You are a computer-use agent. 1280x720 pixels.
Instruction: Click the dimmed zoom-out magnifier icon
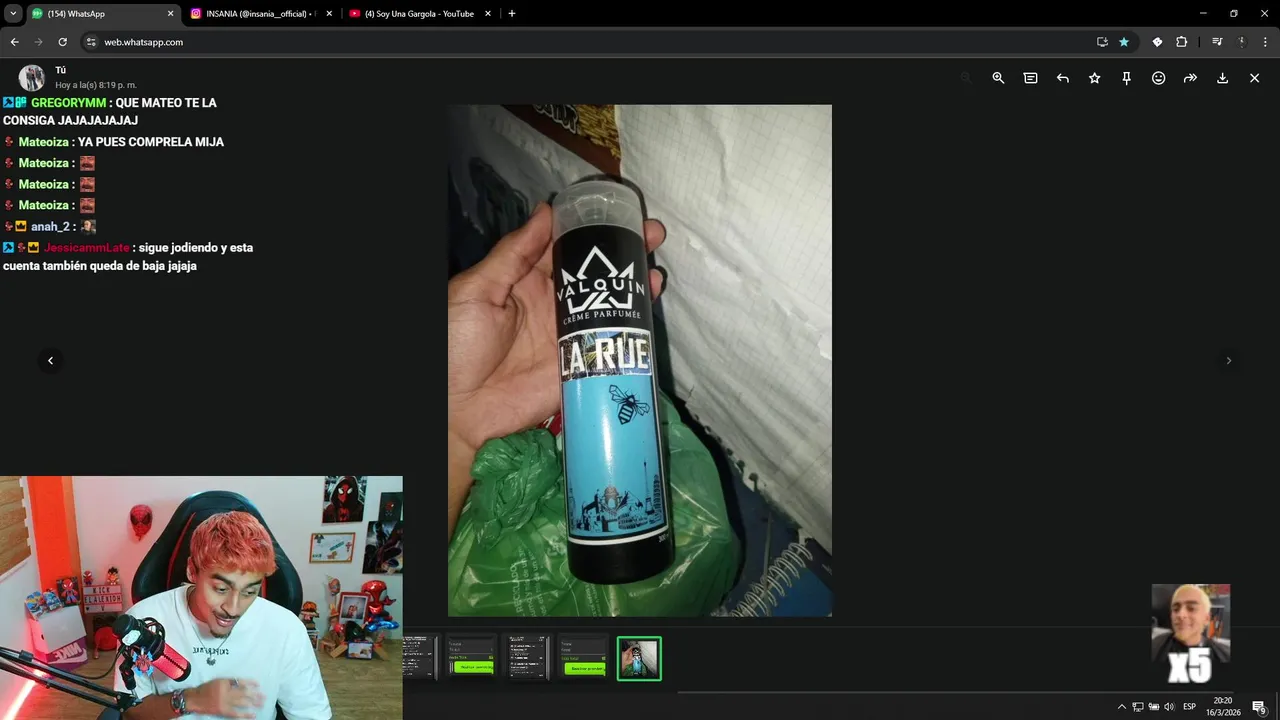[x=966, y=78]
